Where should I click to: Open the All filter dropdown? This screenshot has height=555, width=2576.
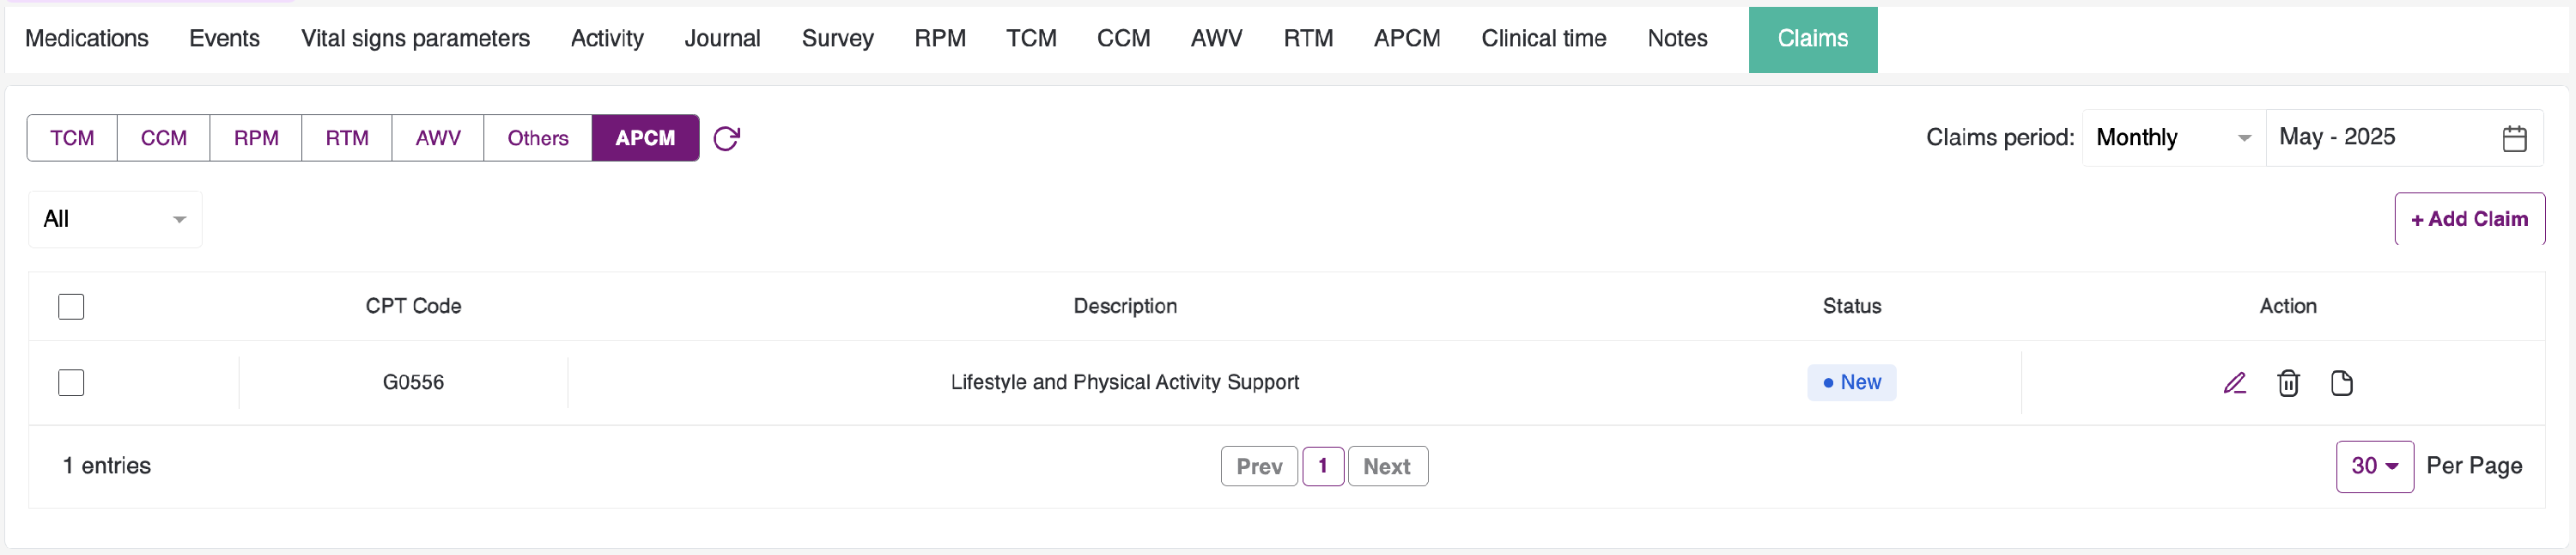pyautogui.click(x=115, y=219)
